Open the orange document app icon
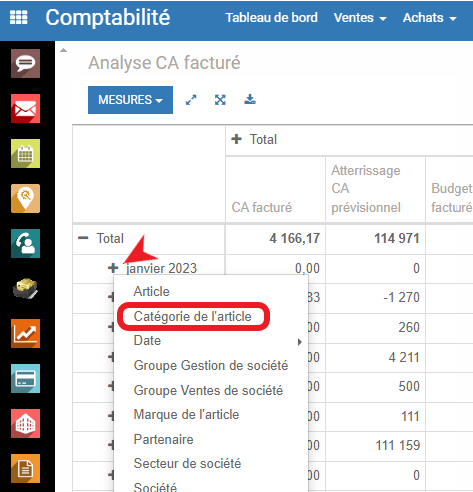 tap(25, 468)
